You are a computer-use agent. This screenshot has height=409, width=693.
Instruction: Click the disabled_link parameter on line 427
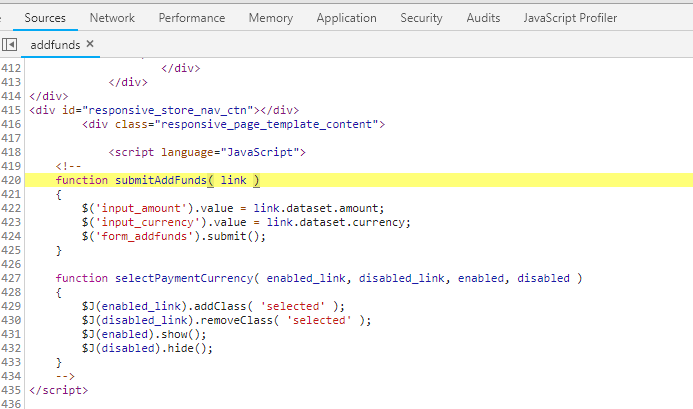(401, 278)
